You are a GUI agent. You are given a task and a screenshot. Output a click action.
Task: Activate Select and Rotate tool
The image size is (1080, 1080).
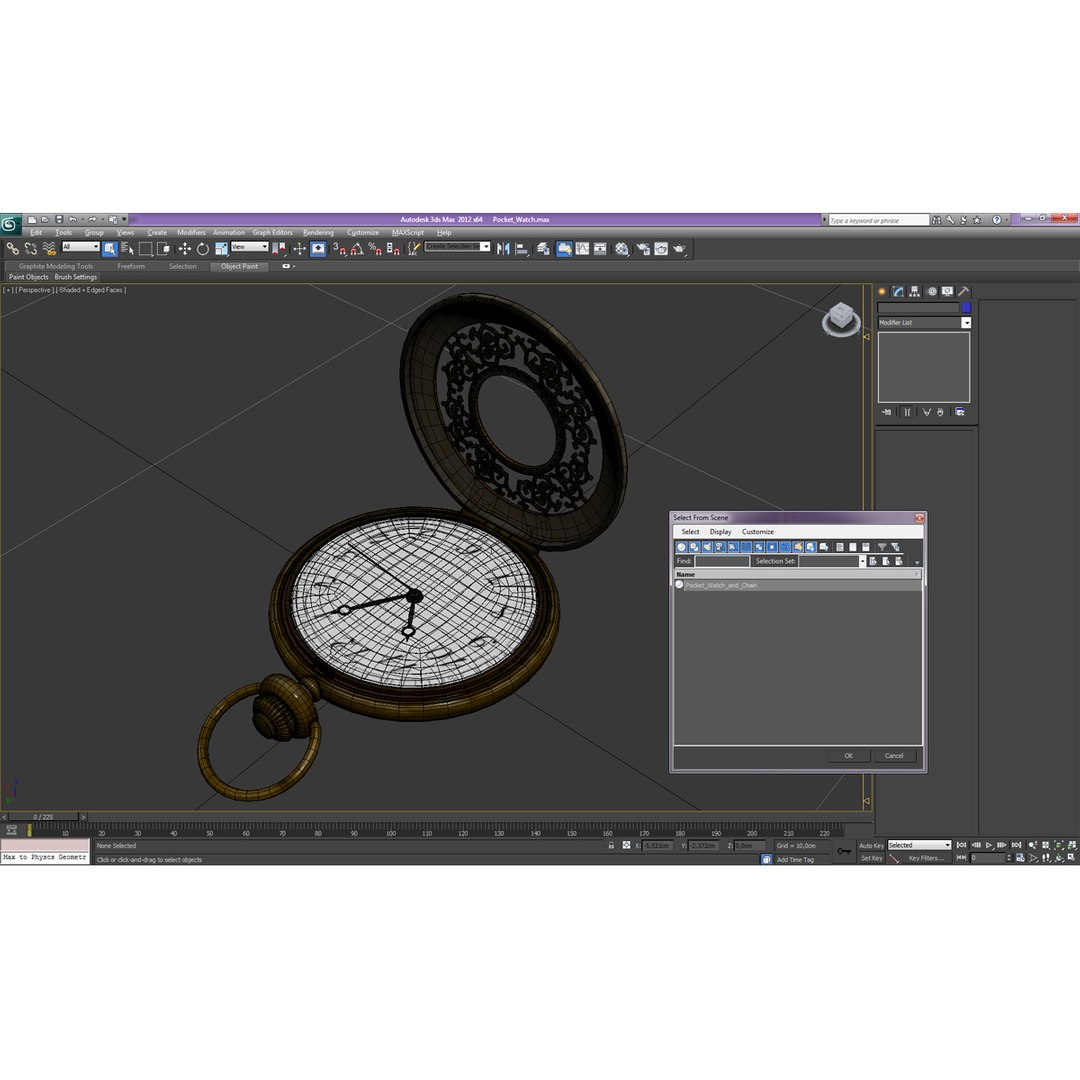202,249
